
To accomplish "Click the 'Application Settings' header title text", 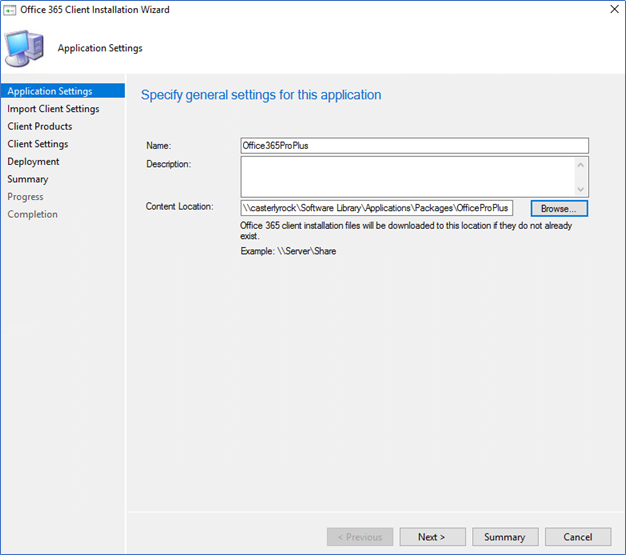I will pos(100,48).
